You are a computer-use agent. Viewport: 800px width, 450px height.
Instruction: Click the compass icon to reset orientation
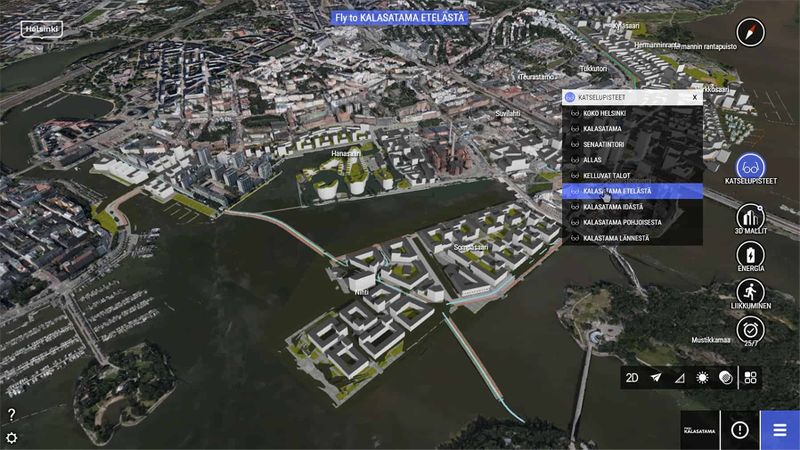click(750, 32)
